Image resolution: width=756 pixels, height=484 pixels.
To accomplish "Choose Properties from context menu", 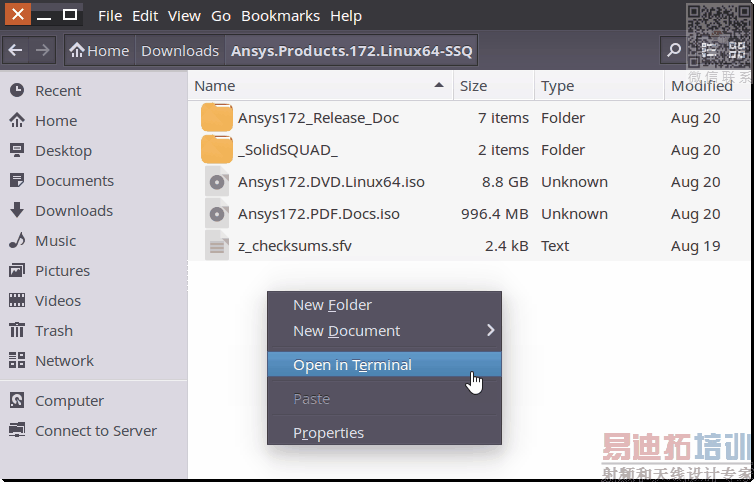I will click(x=384, y=432).
